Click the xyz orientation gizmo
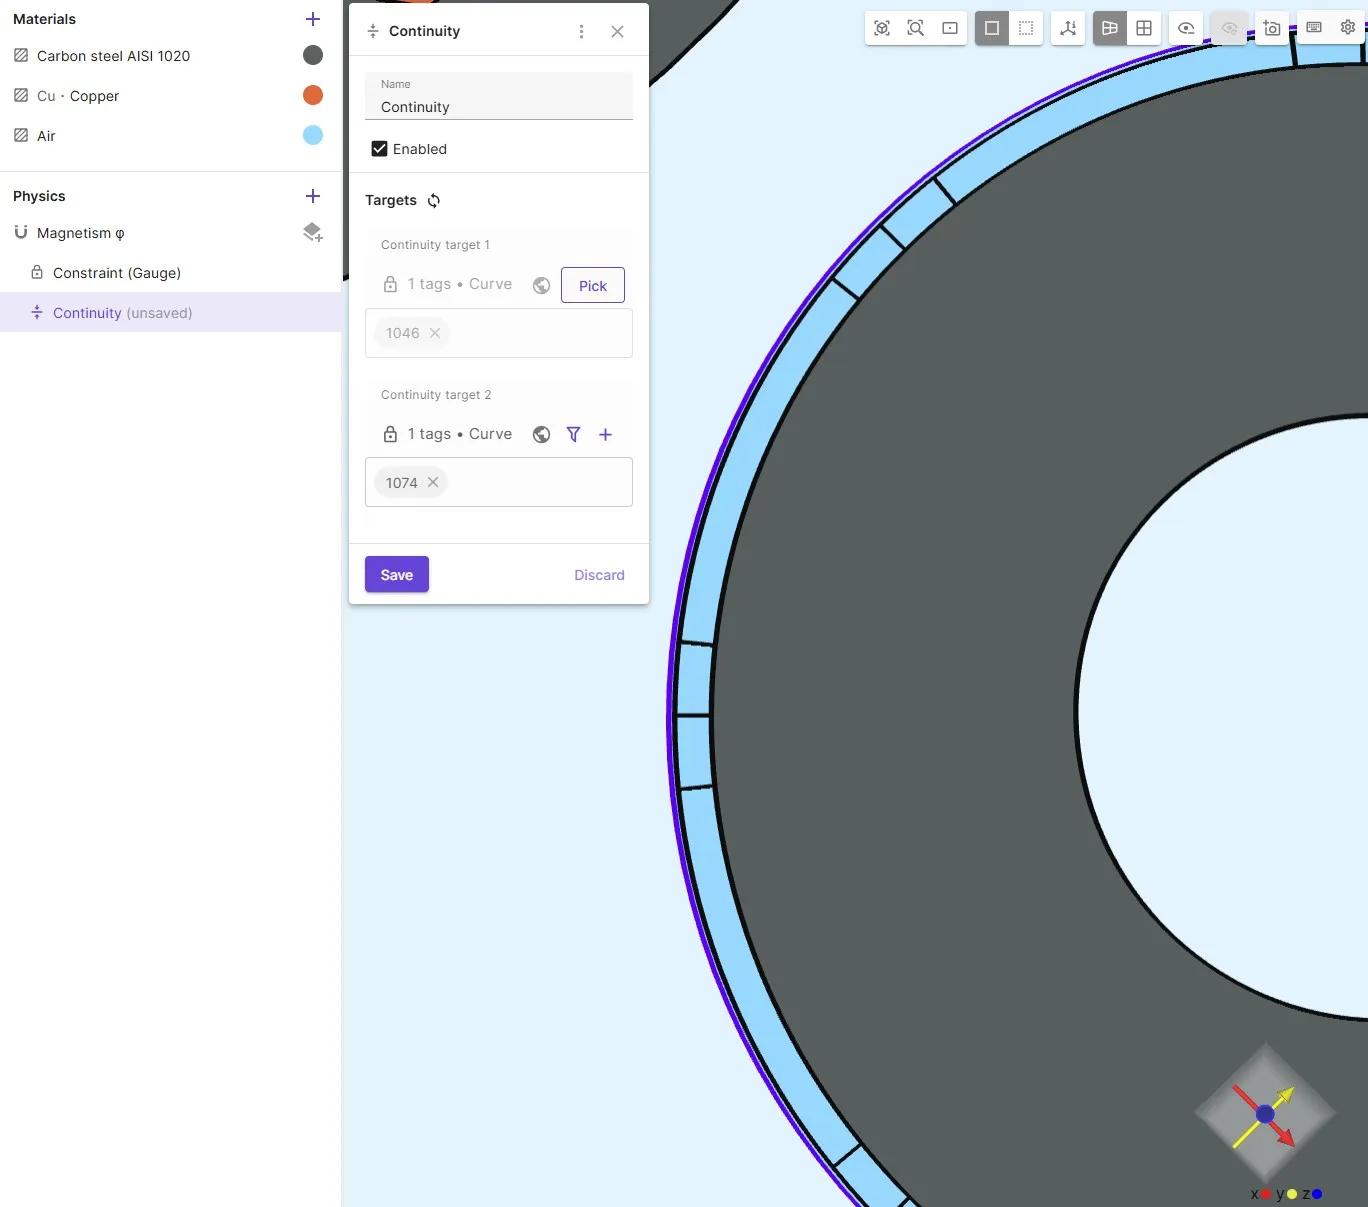Screen dimensions: 1368x1207 (x=1265, y=1113)
